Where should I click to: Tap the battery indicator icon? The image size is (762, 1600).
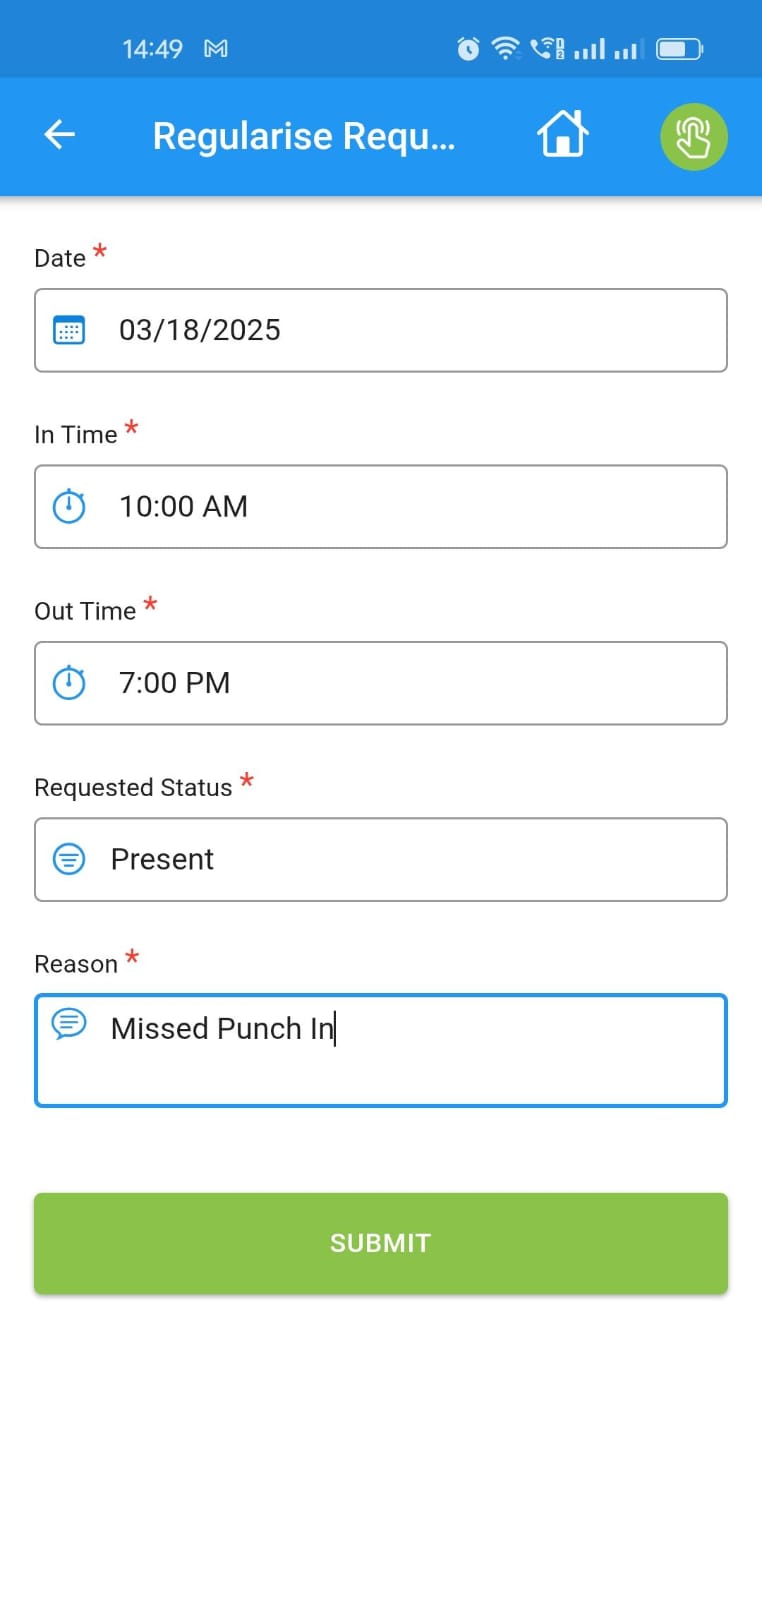click(x=680, y=48)
